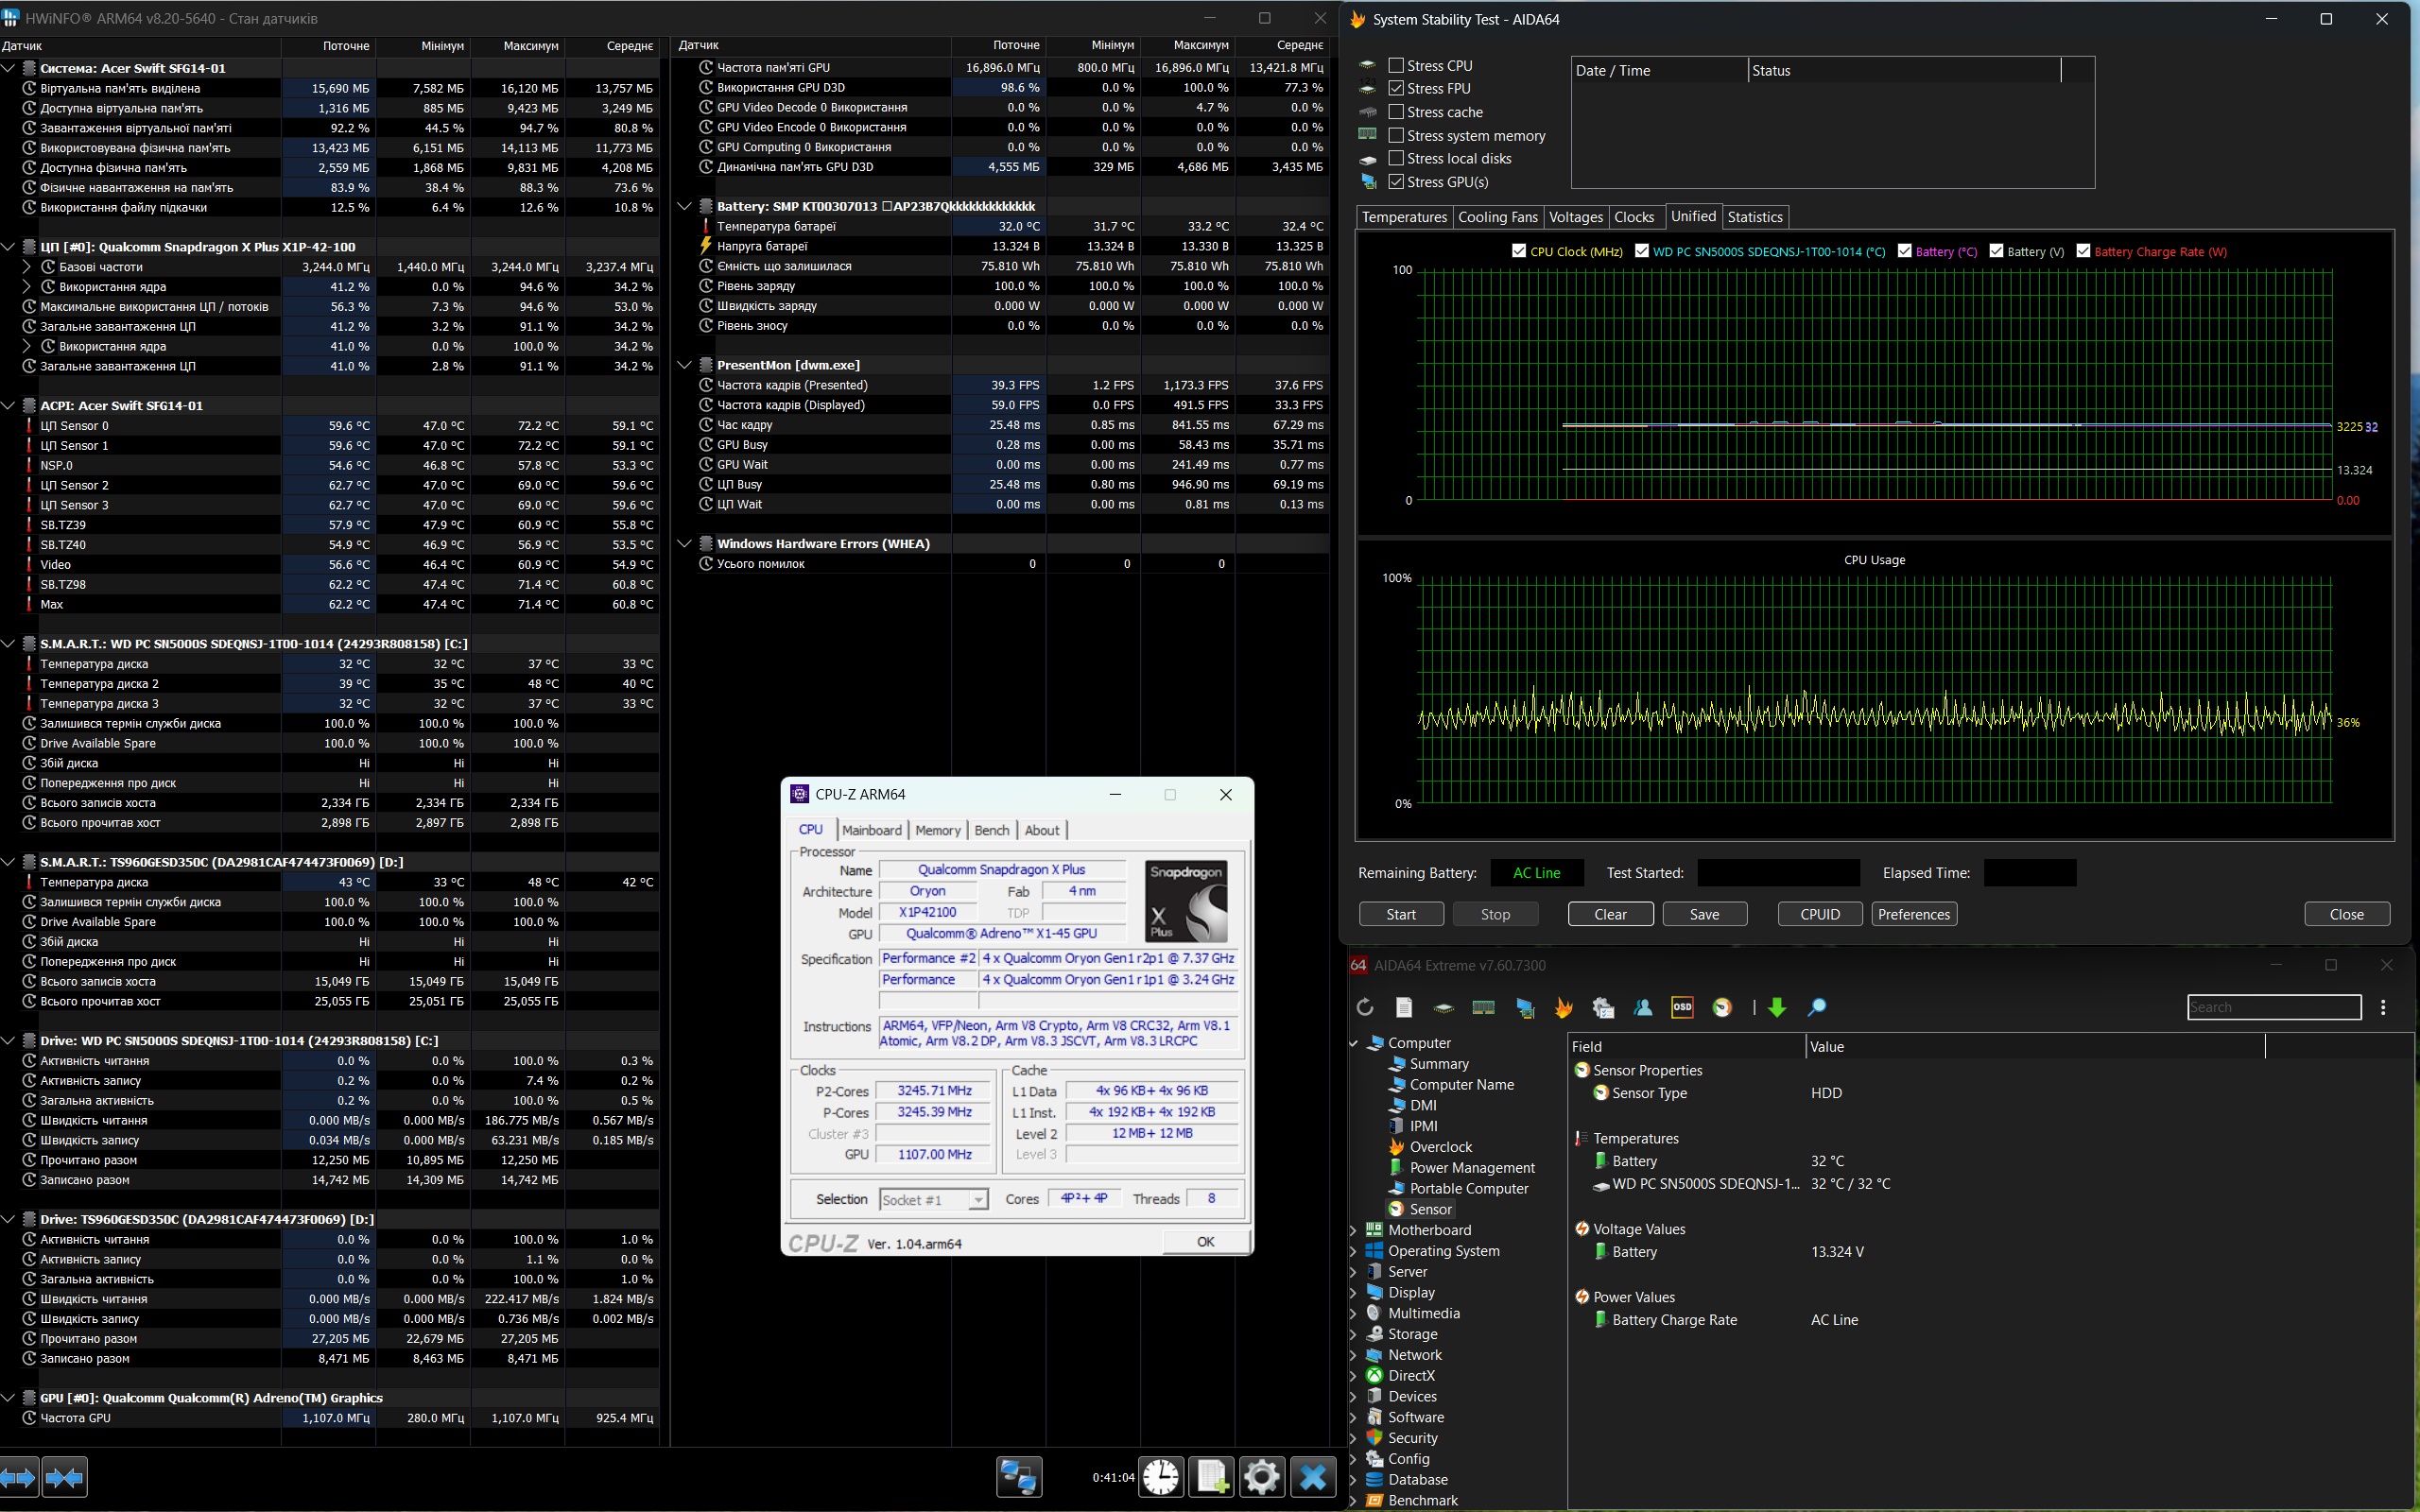Toggle the CPU Clock (MHz) graph checkbox
The width and height of the screenshot is (2420, 1512).
click(x=1519, y=251)
